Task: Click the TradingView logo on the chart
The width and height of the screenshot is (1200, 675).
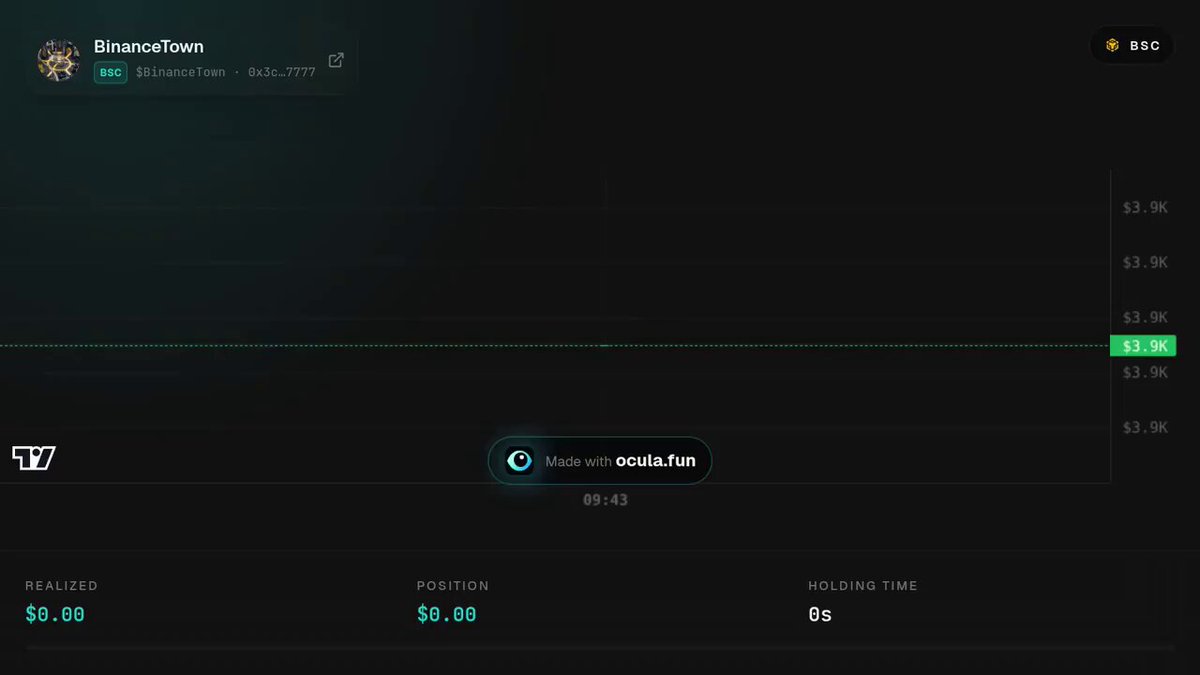Action: coord(34,458)
